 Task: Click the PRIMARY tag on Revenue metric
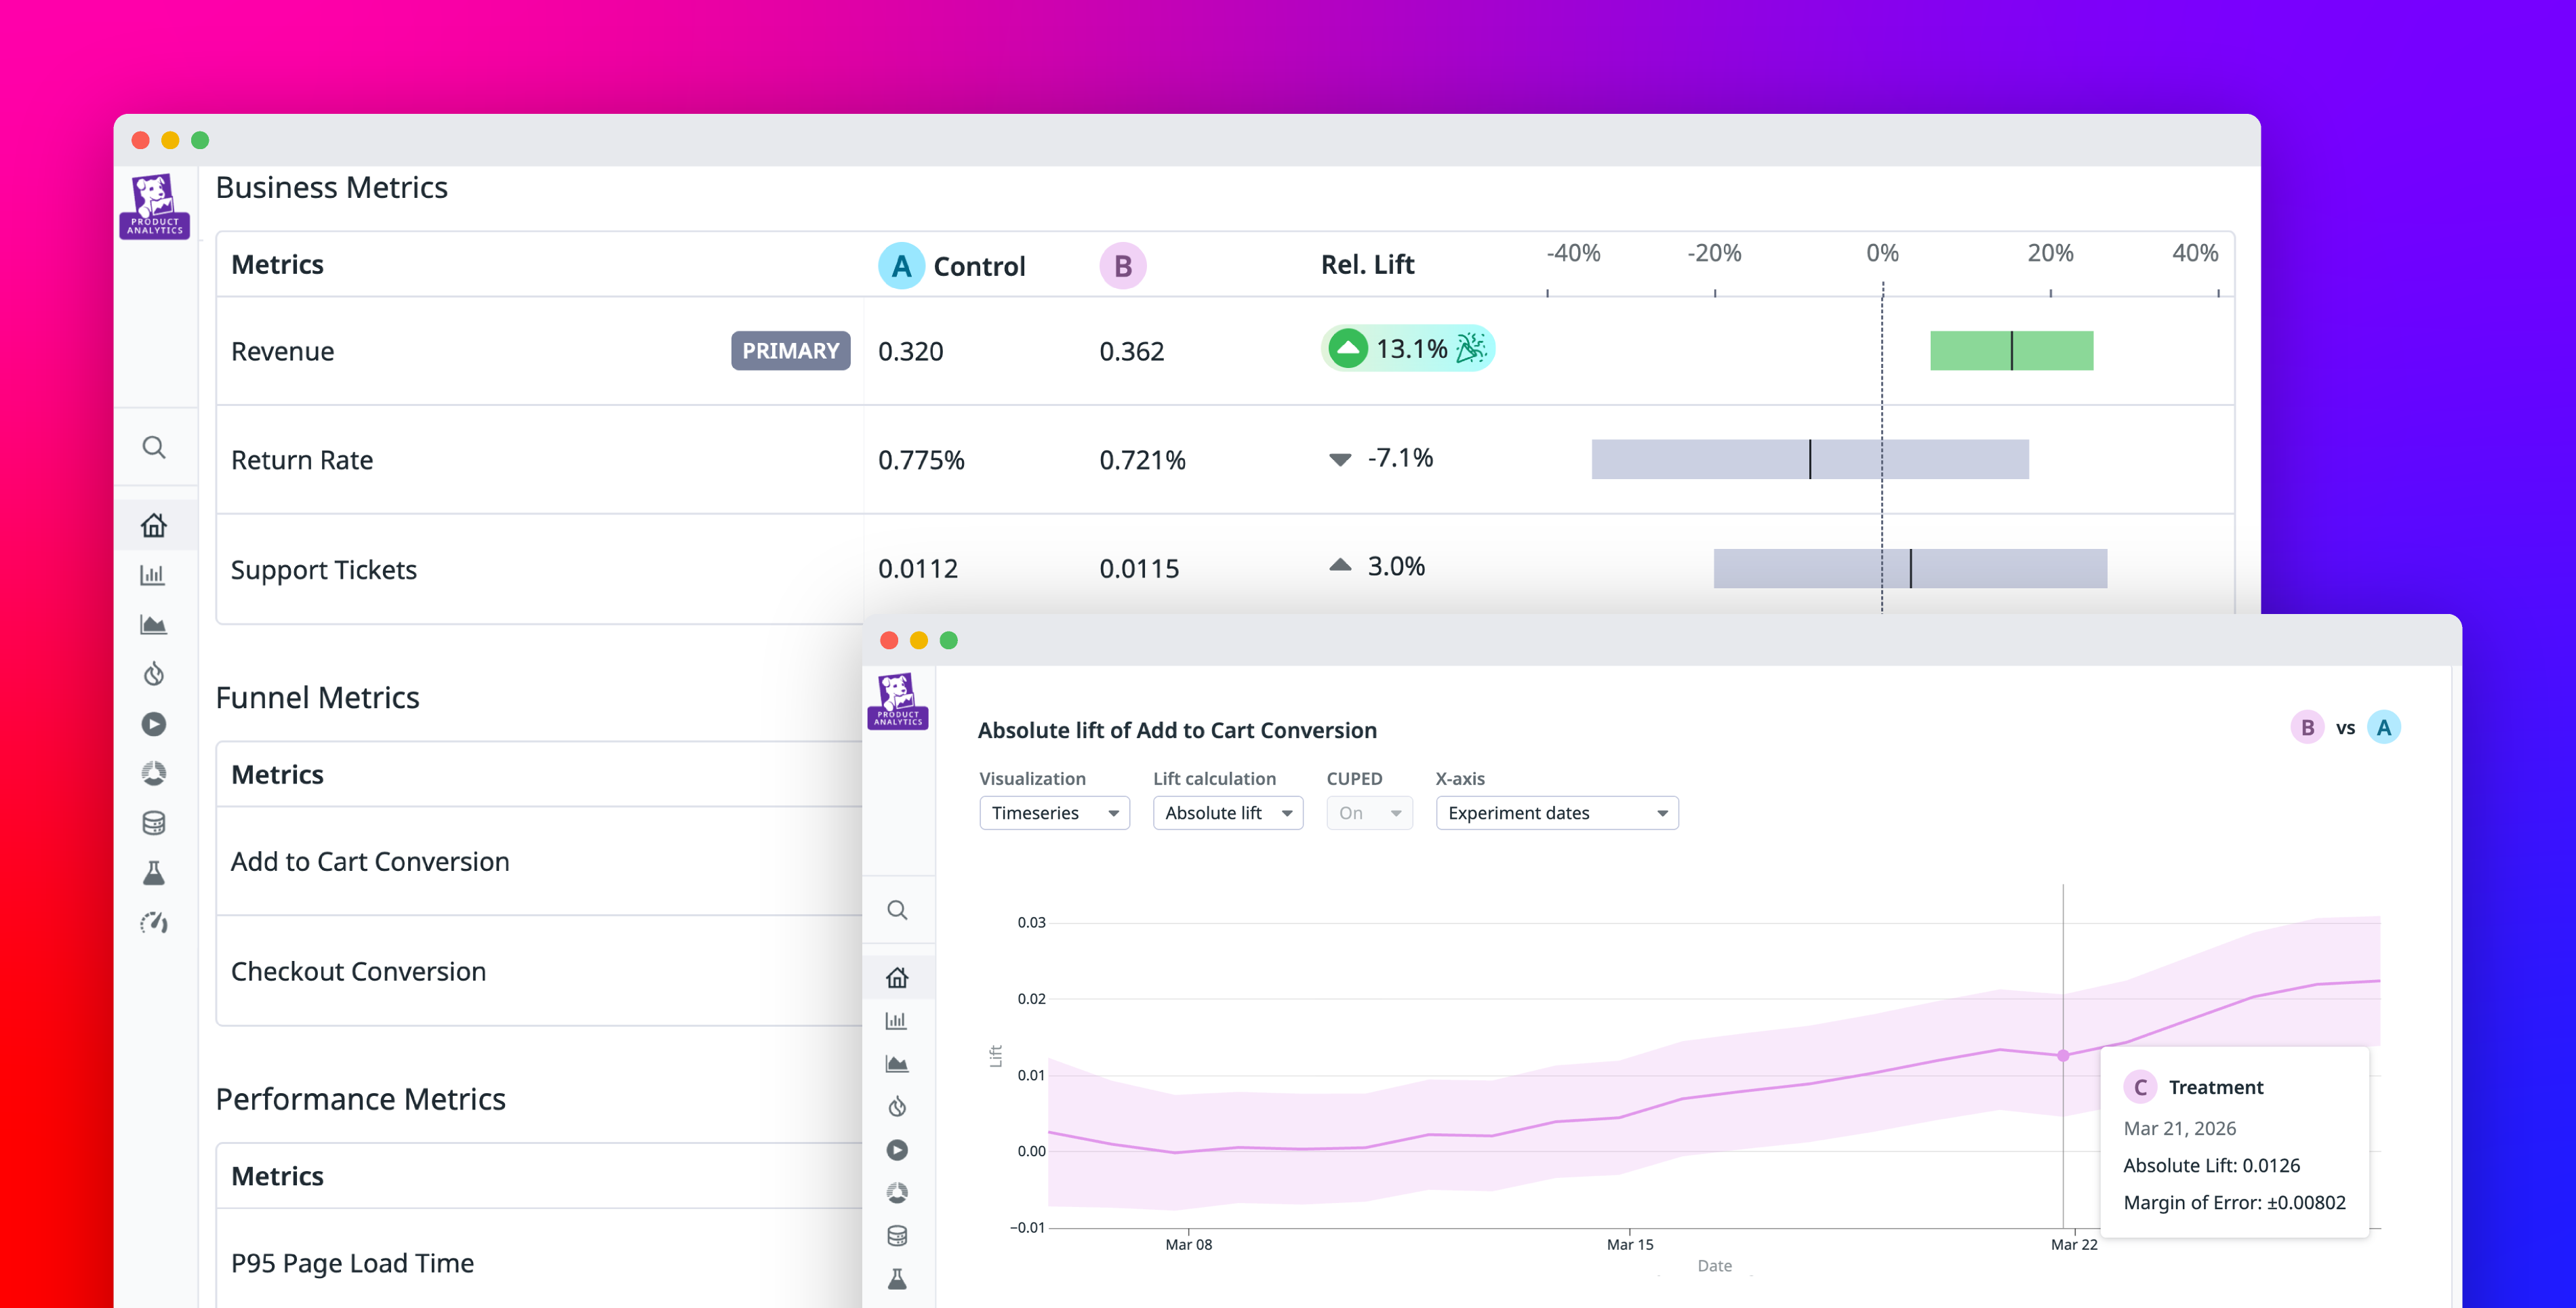790,351
